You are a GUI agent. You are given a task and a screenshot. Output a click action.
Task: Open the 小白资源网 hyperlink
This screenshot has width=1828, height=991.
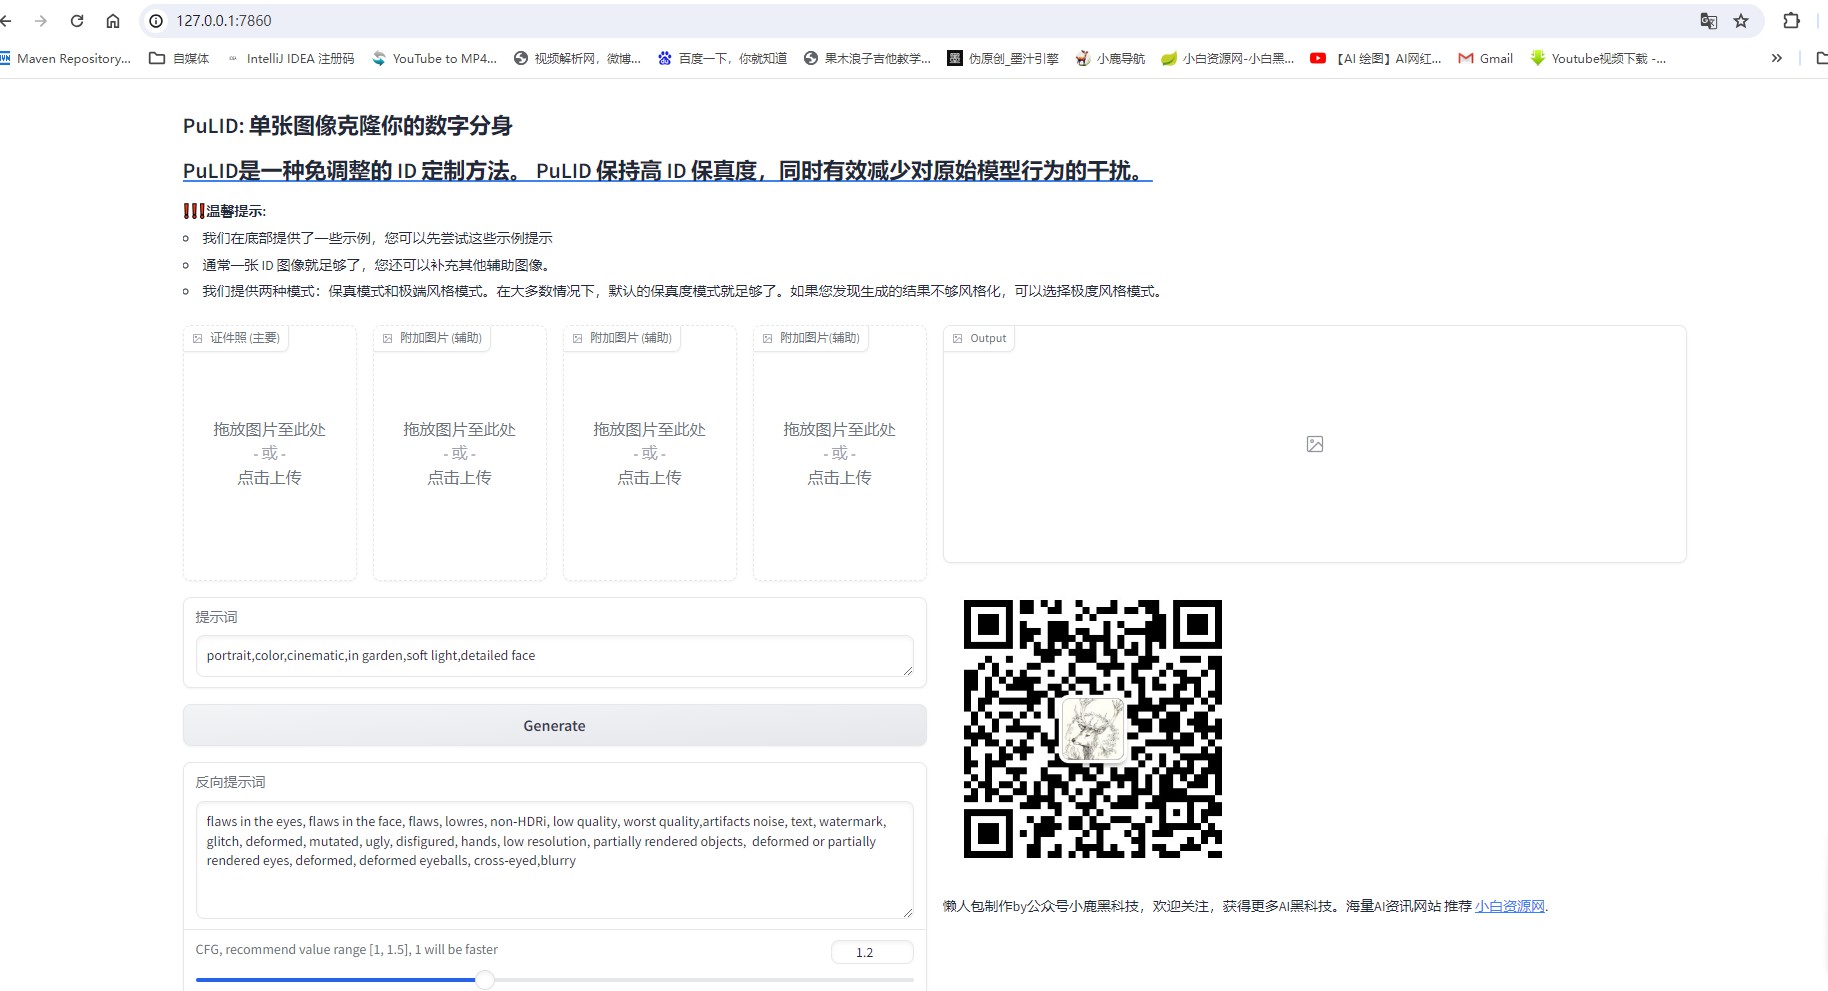coord(1509,906)
